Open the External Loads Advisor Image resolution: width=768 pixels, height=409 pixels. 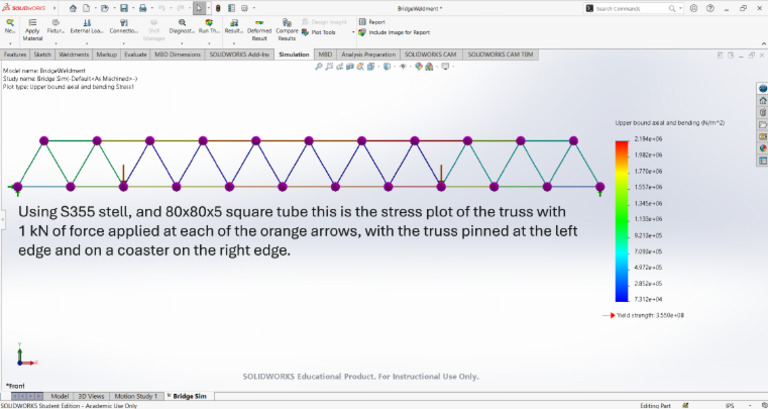coord(87,26)
